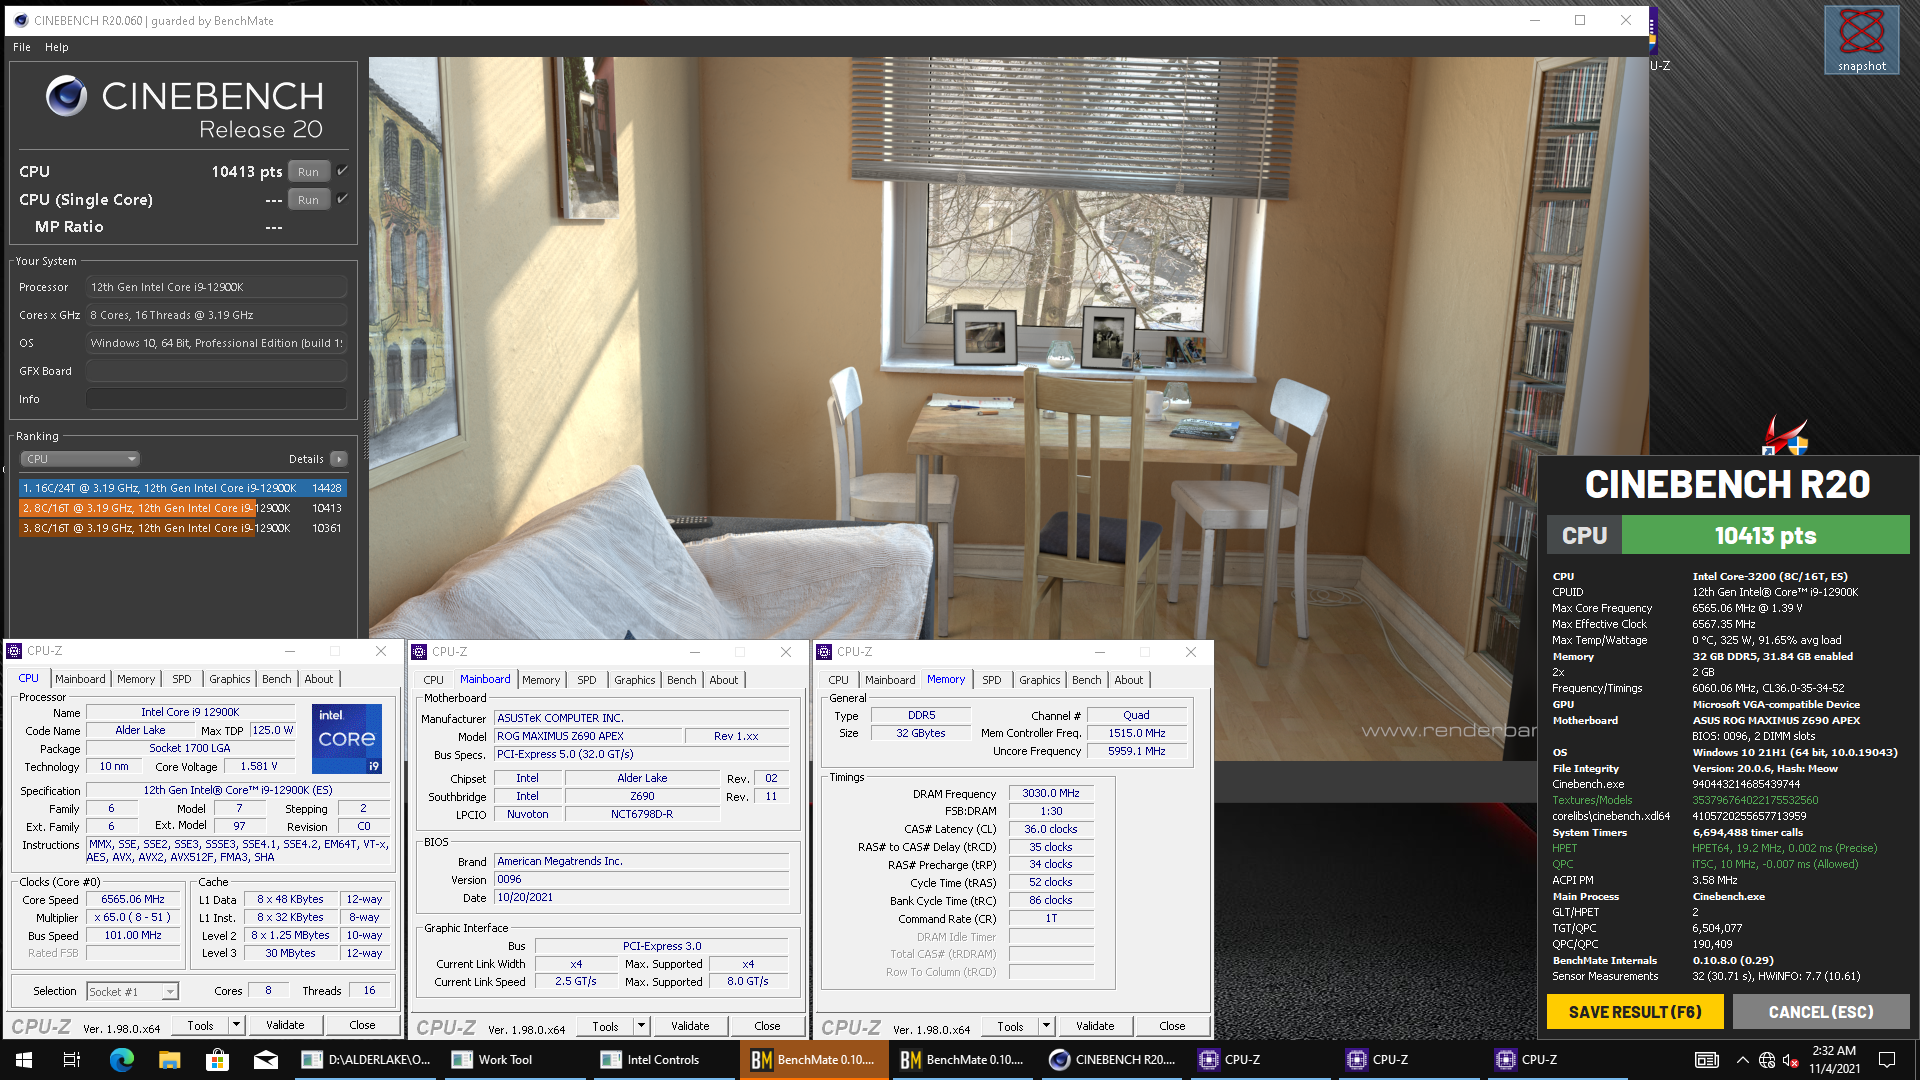Run the CPU multi-core benchmark

point(308,172)
